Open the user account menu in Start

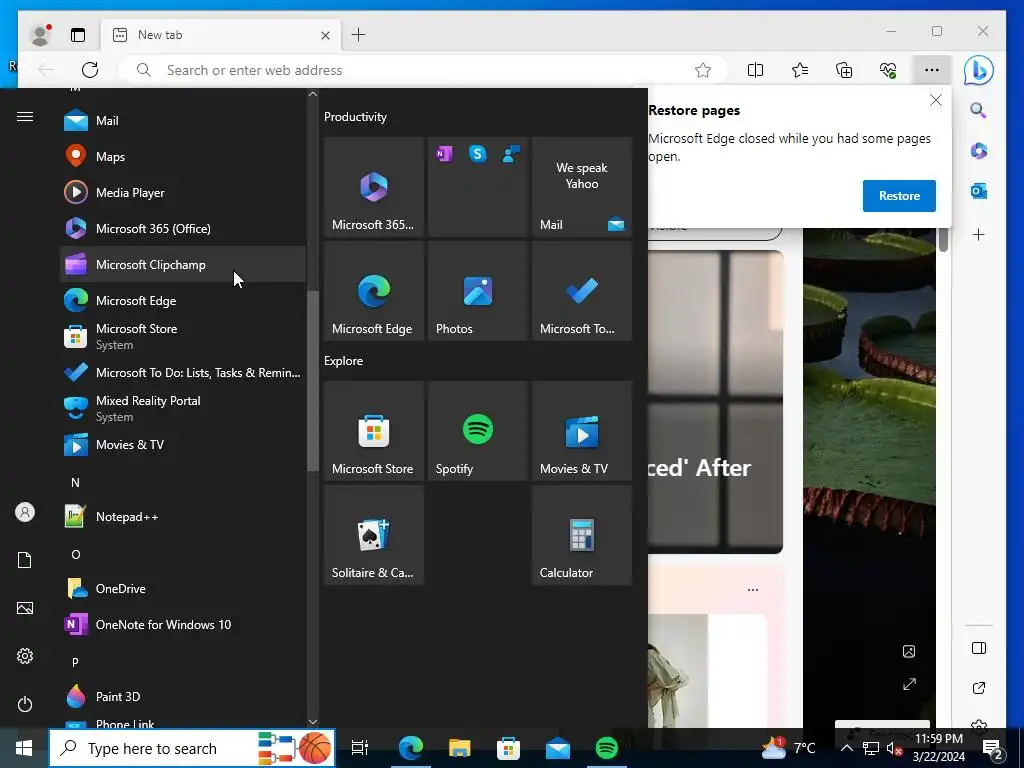pyautogui.click(x=25, y=512)
